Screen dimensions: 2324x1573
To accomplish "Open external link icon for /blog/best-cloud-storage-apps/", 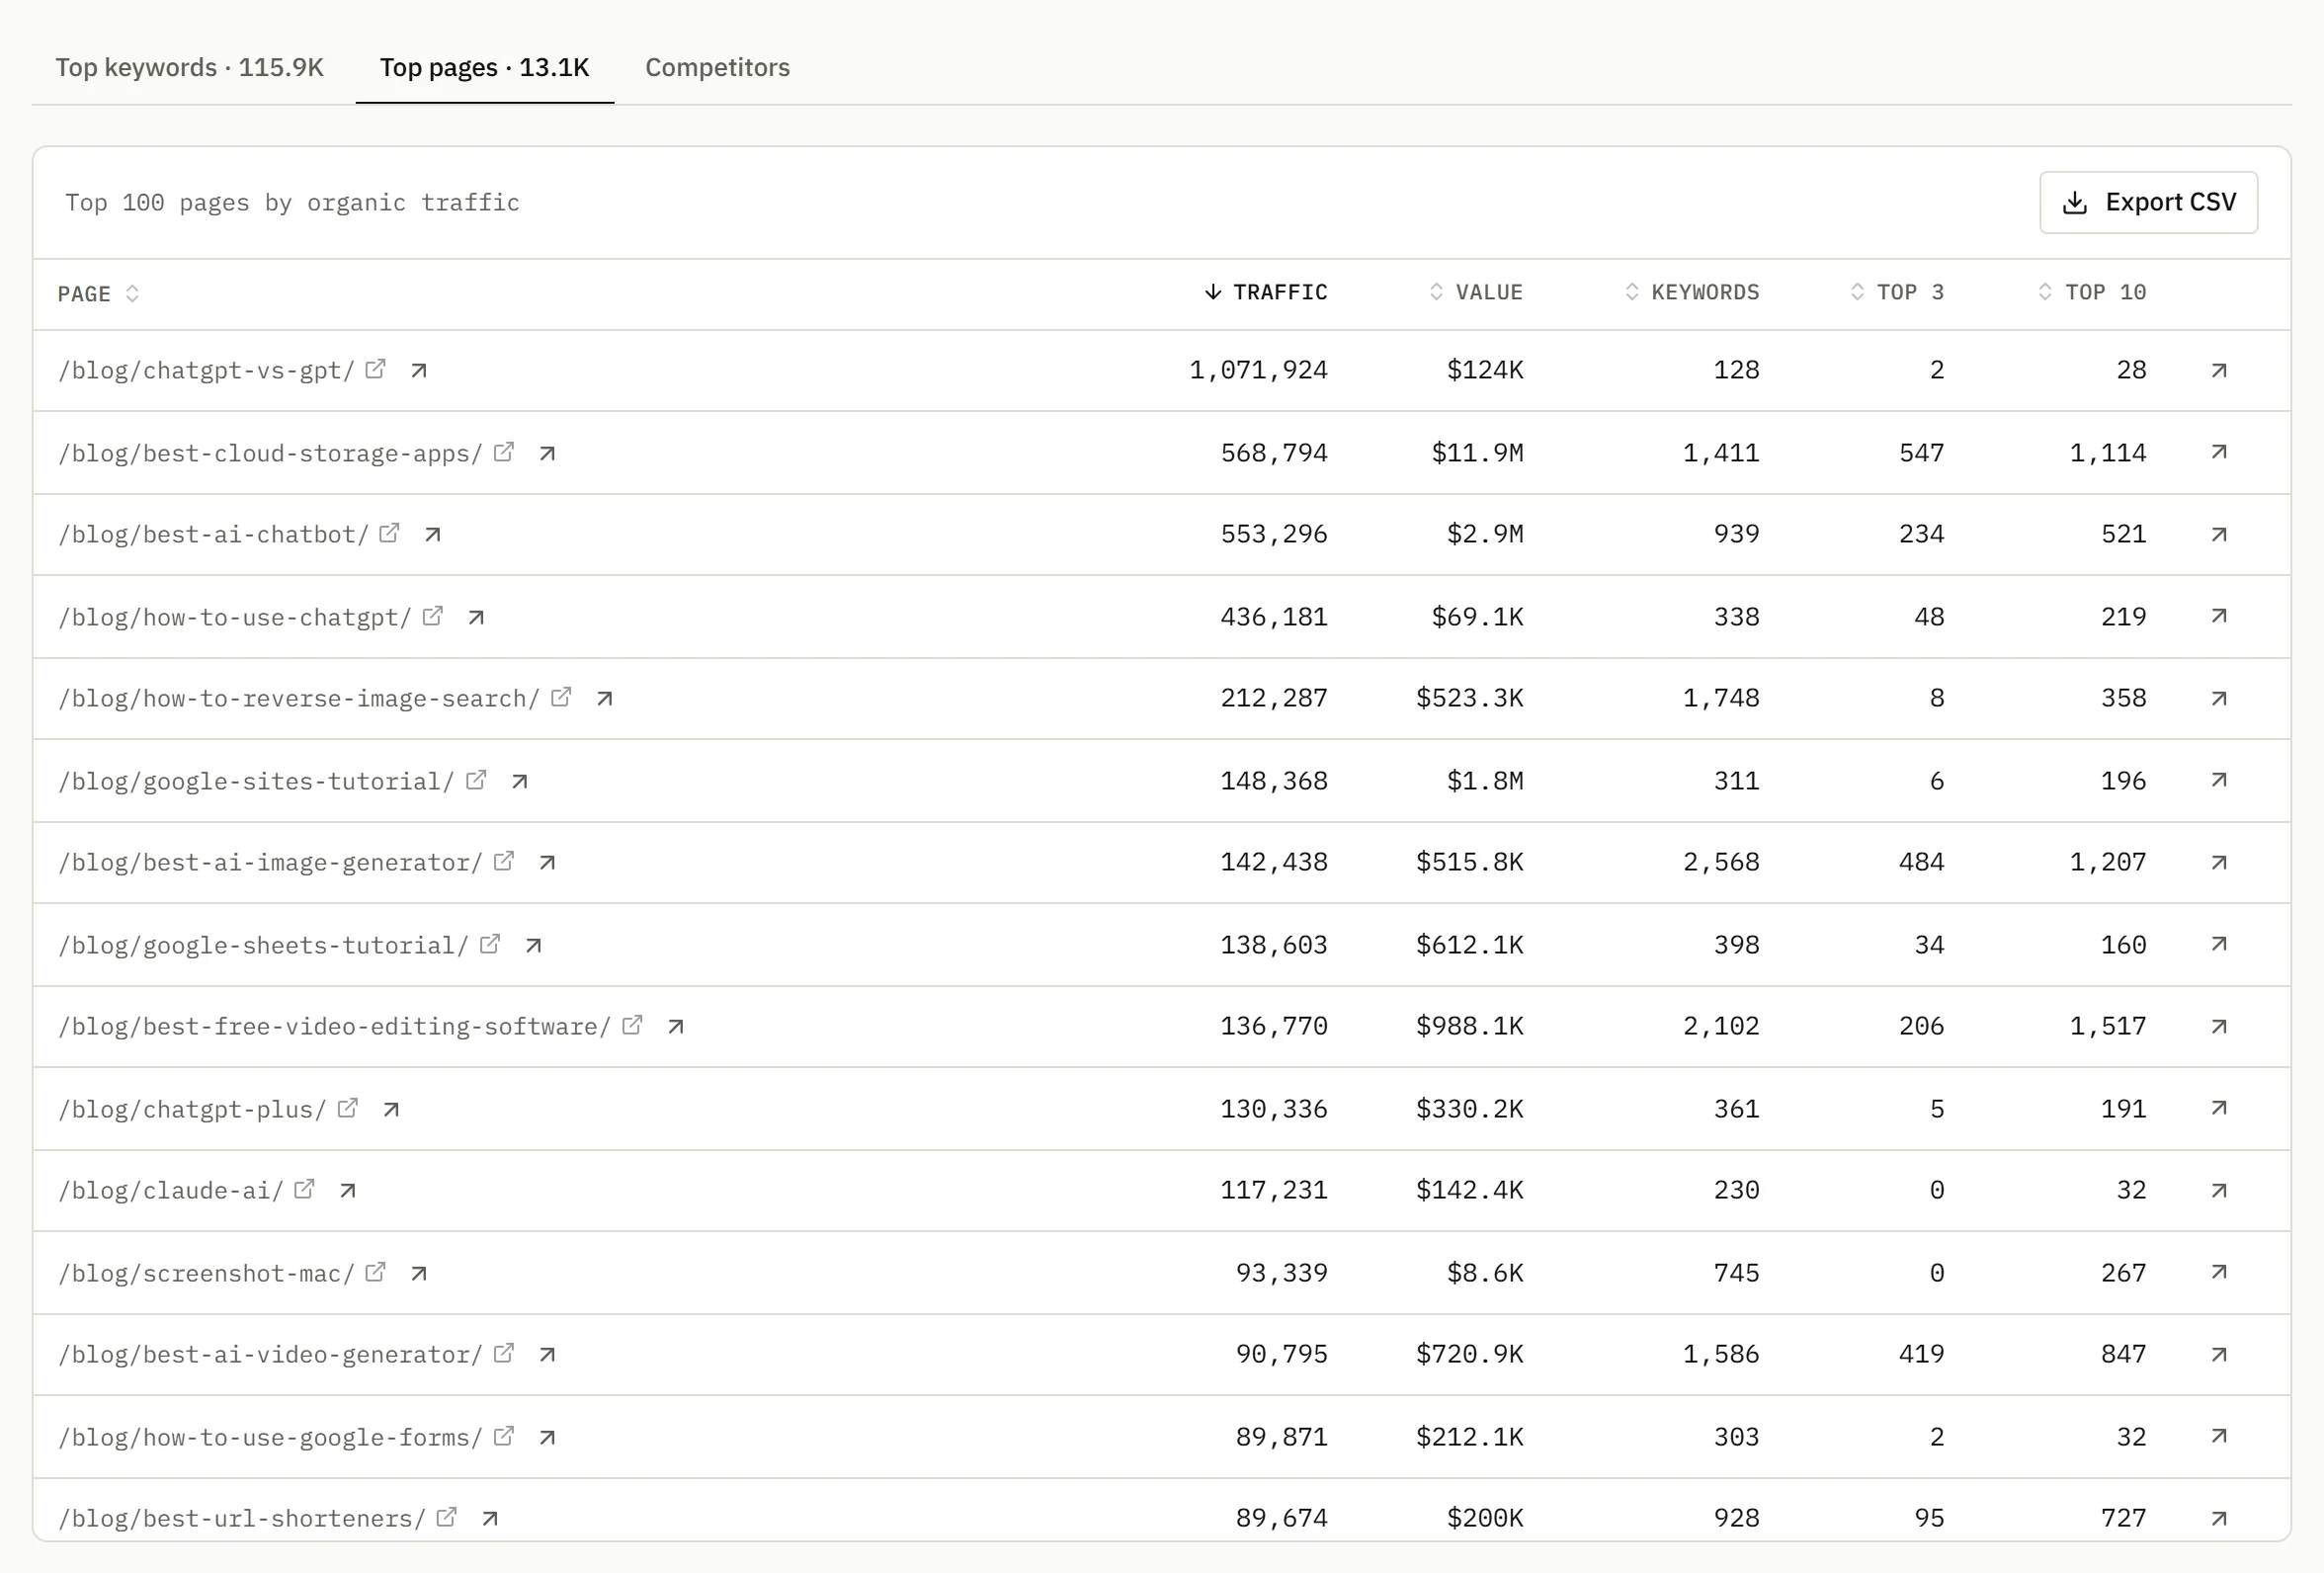I will 504,452.
